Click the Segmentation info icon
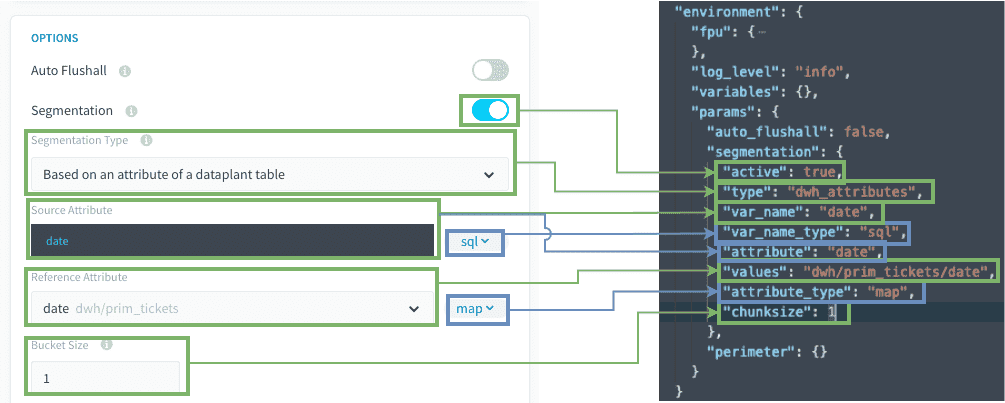The image size is (1005, 403). click(131, 111)
